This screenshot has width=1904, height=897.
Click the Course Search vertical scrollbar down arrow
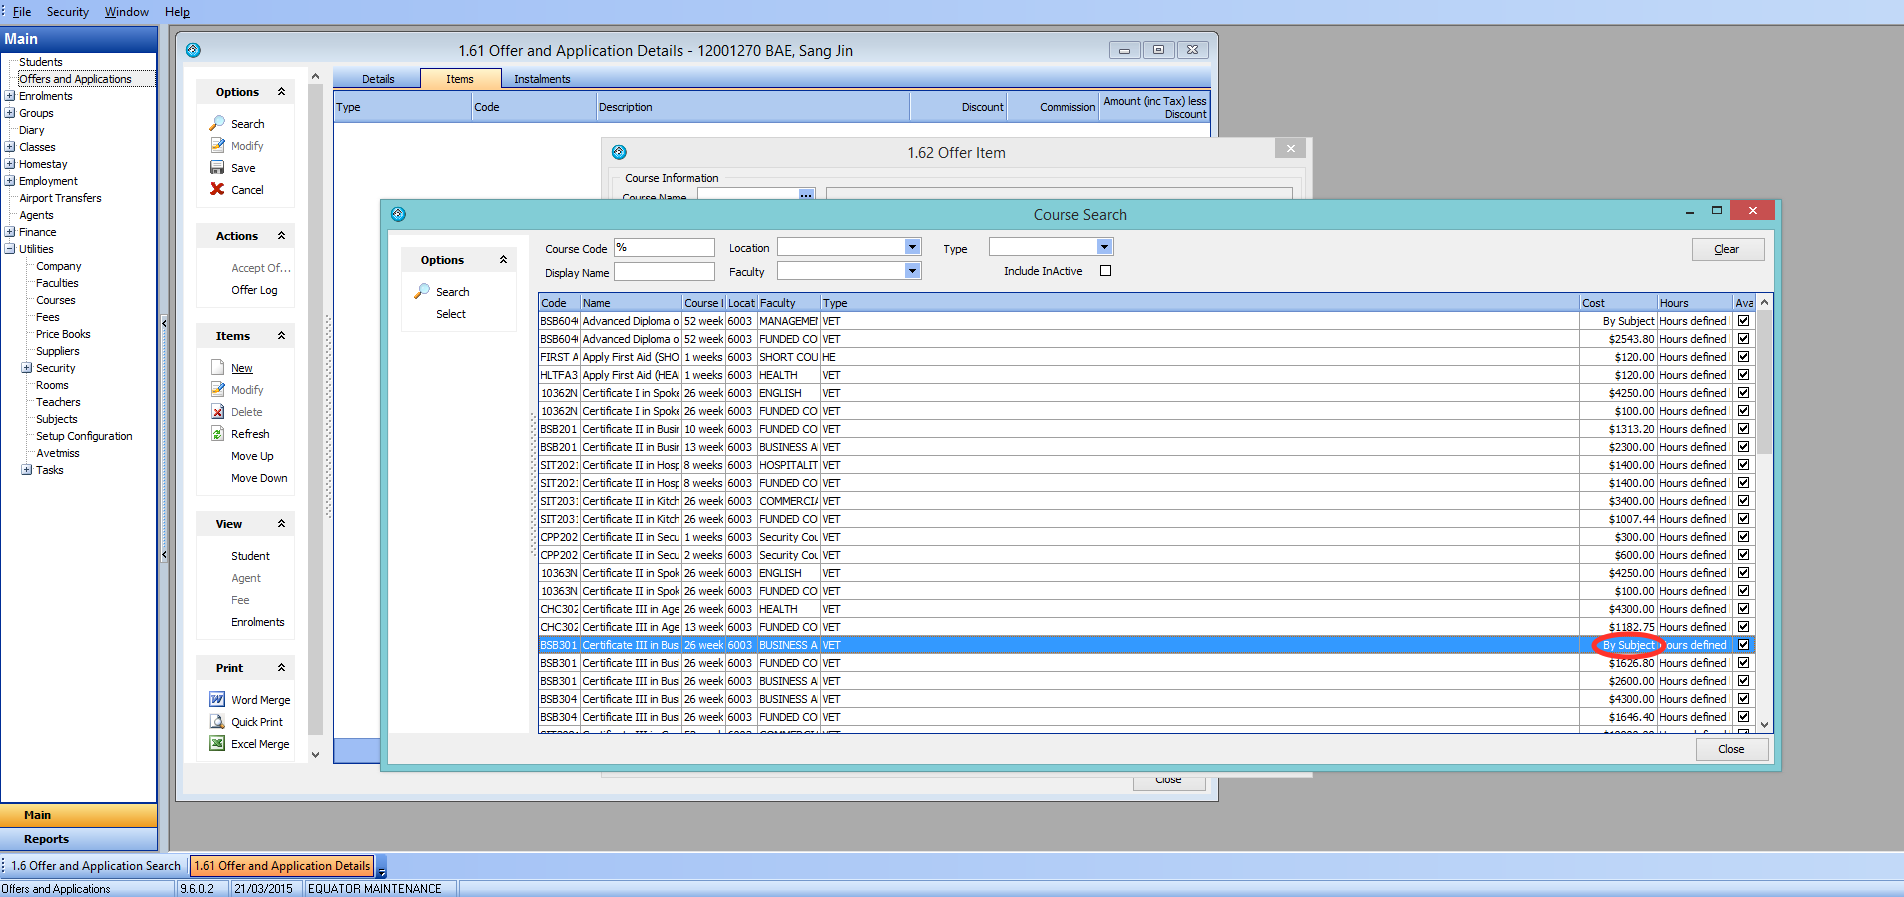point(1764,725)
